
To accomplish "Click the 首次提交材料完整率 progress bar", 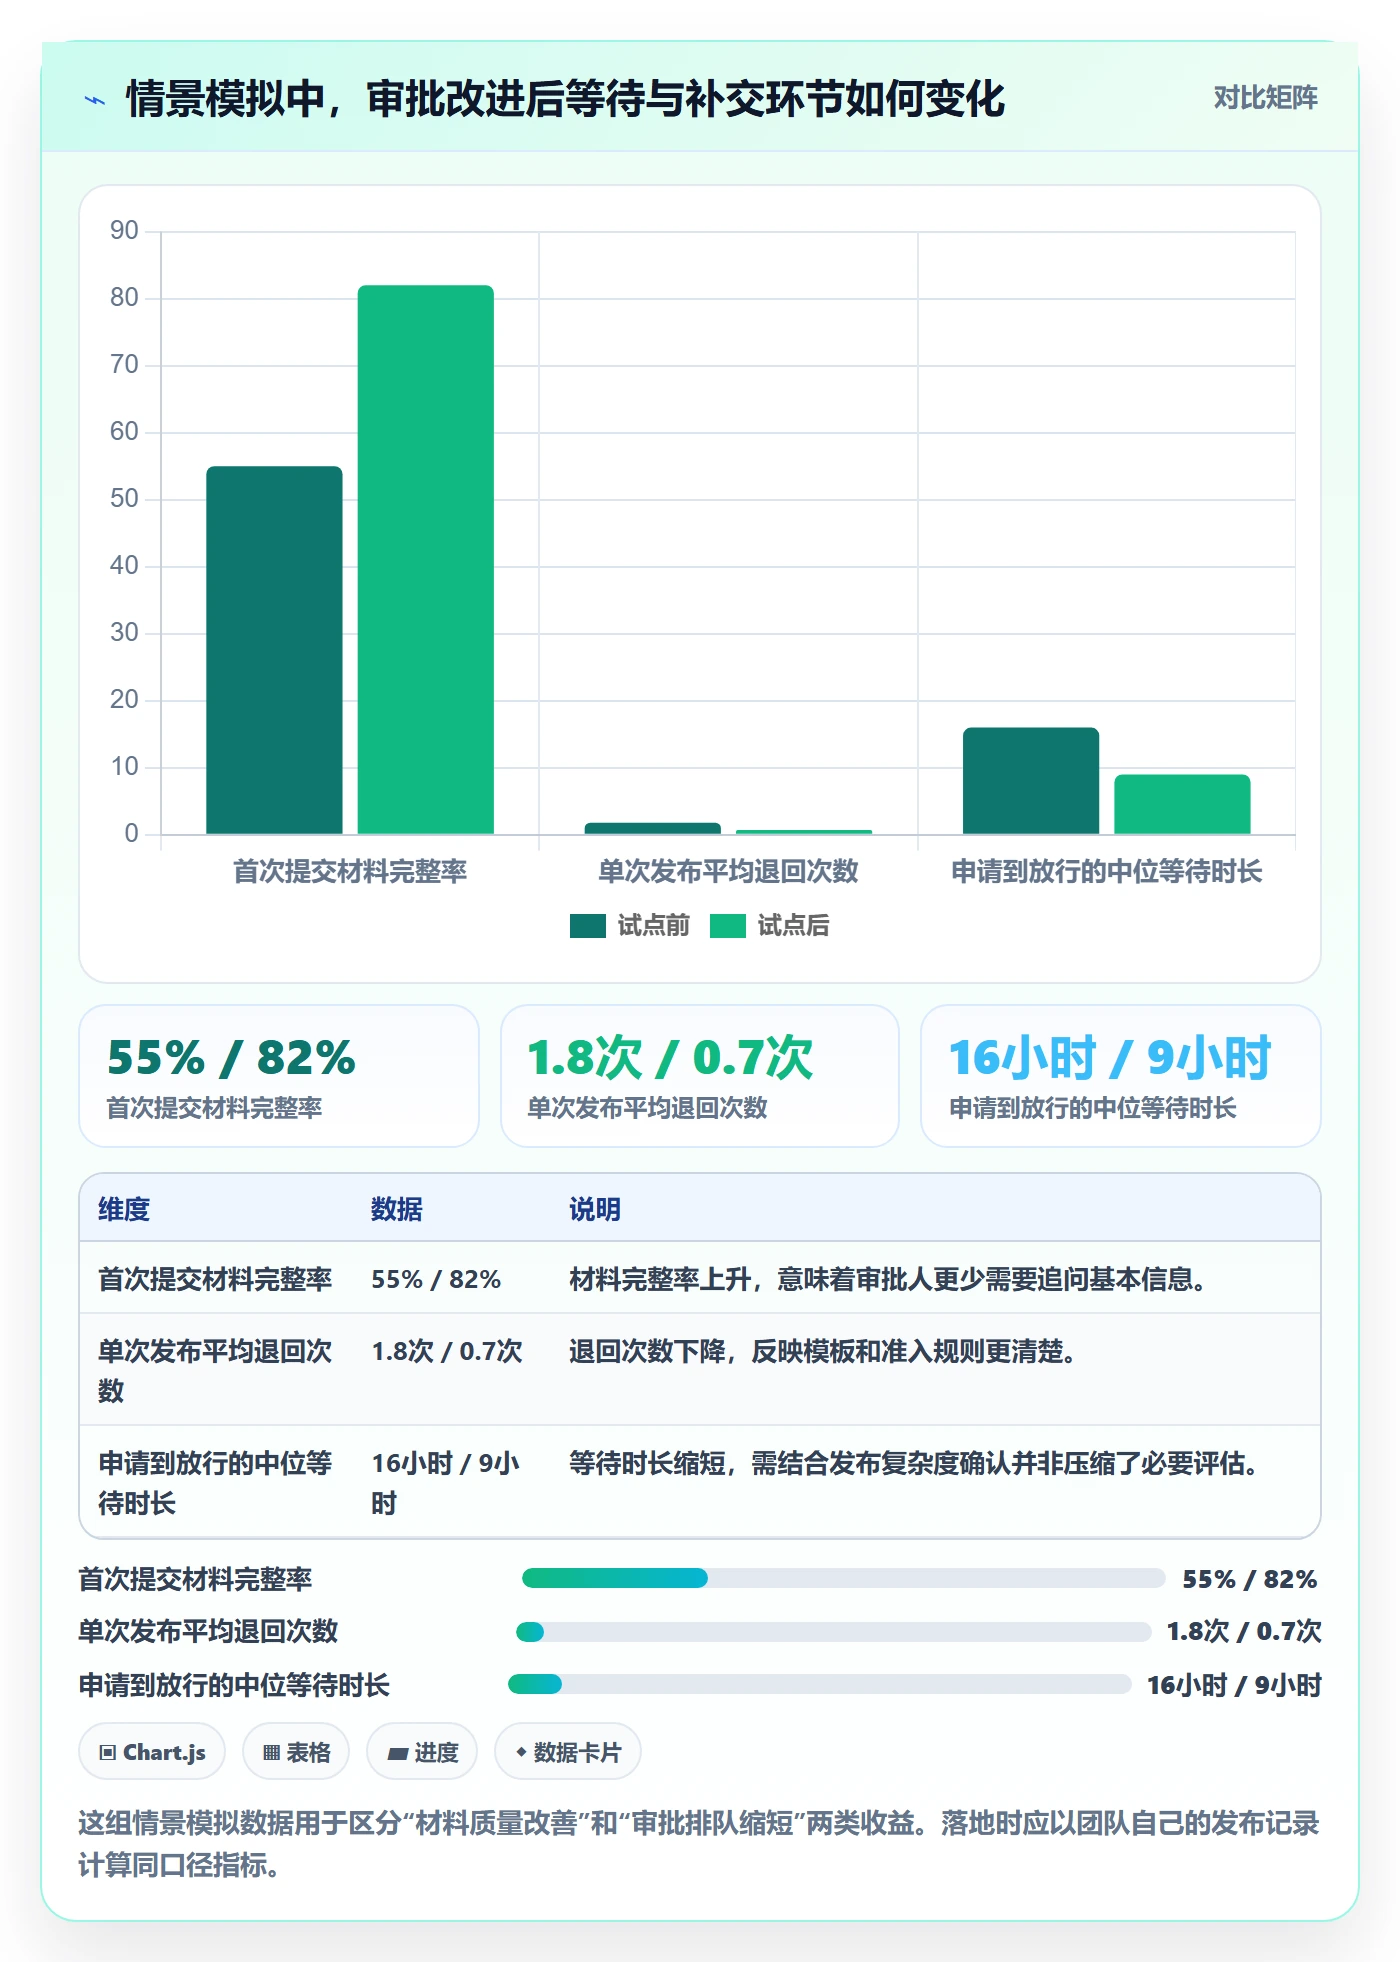I will coord(843,1578).
